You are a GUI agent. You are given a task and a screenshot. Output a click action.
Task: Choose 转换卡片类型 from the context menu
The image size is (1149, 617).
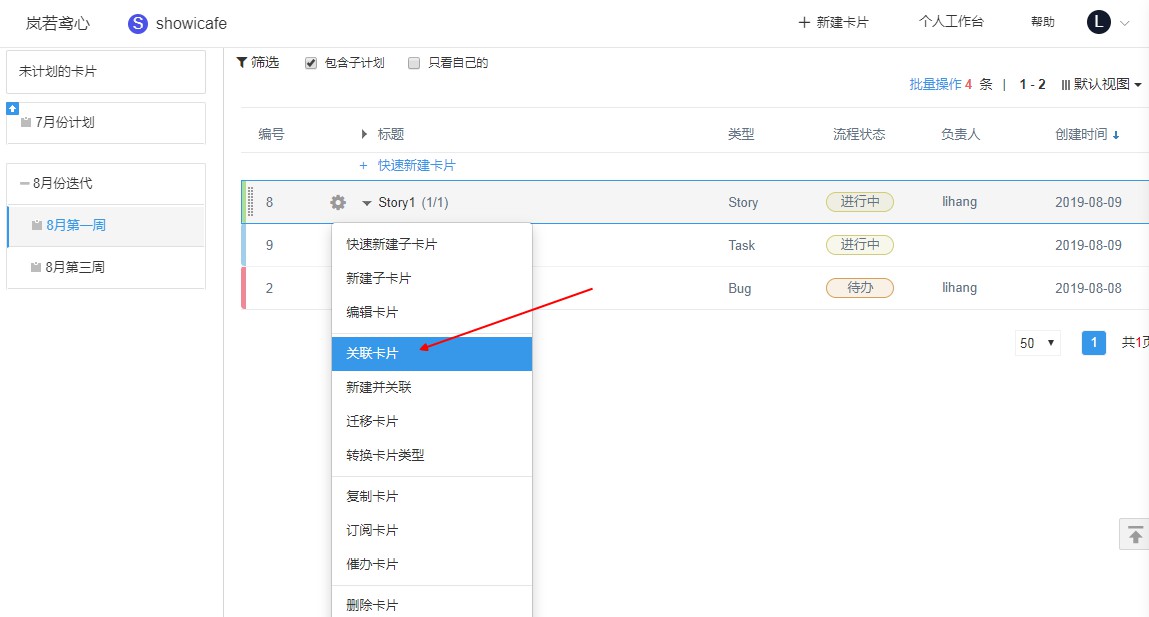[385, 455]
